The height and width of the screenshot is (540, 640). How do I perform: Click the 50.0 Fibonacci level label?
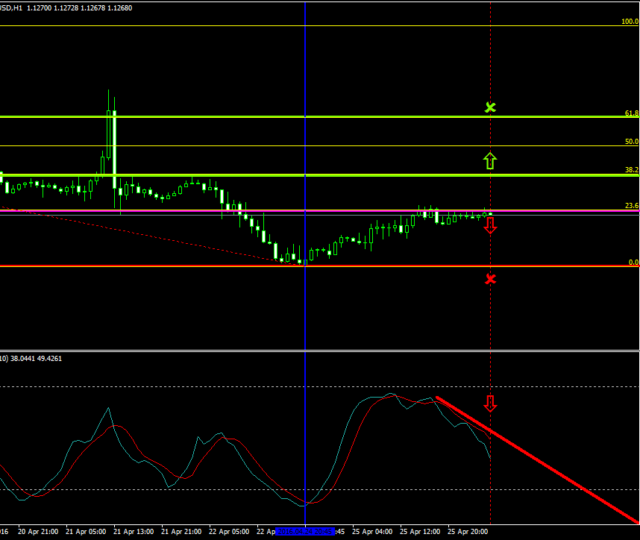click(x=630, y=142)
